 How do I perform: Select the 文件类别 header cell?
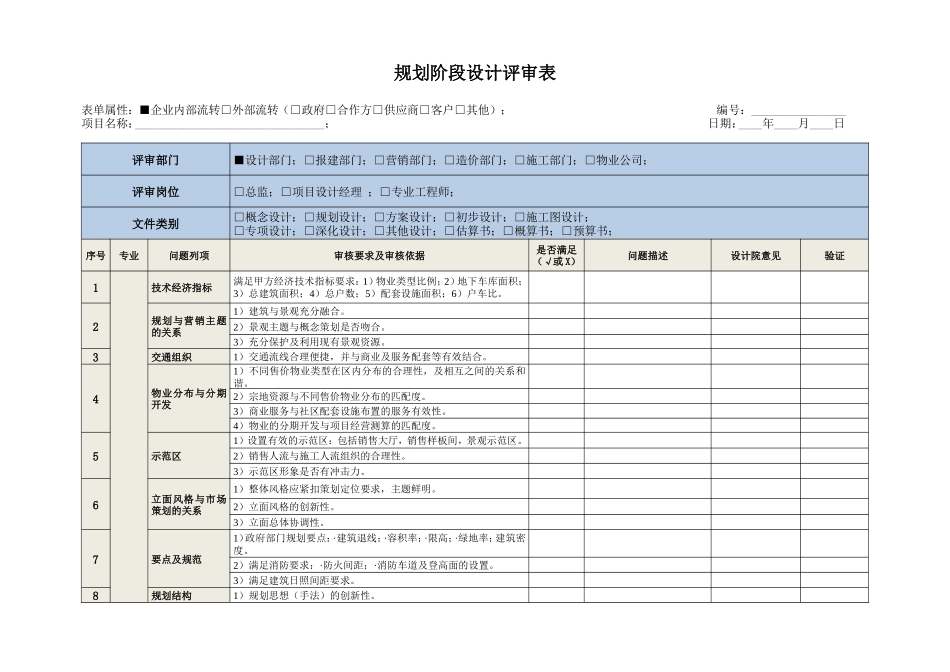pos(156,224)
